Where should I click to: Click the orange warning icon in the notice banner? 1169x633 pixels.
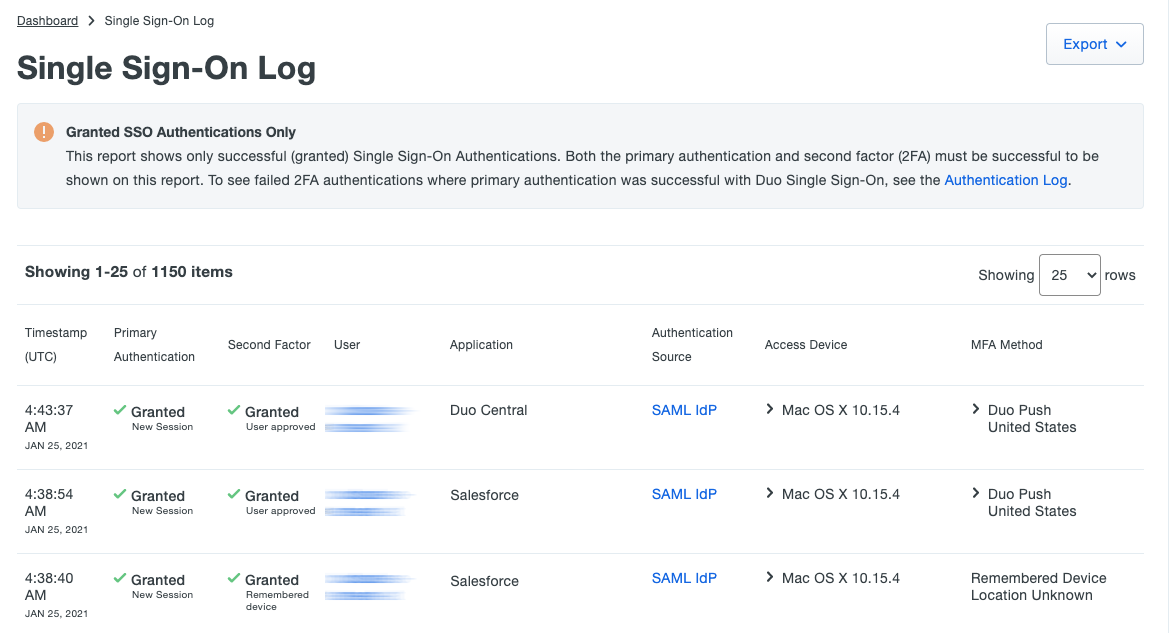click(44, 131)
